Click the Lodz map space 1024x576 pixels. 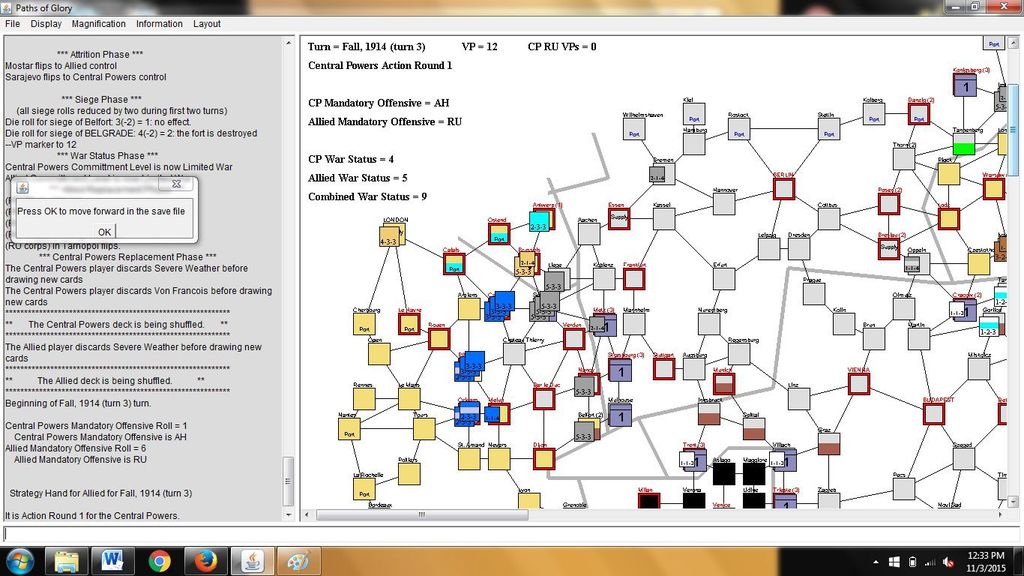coord(949,219)
